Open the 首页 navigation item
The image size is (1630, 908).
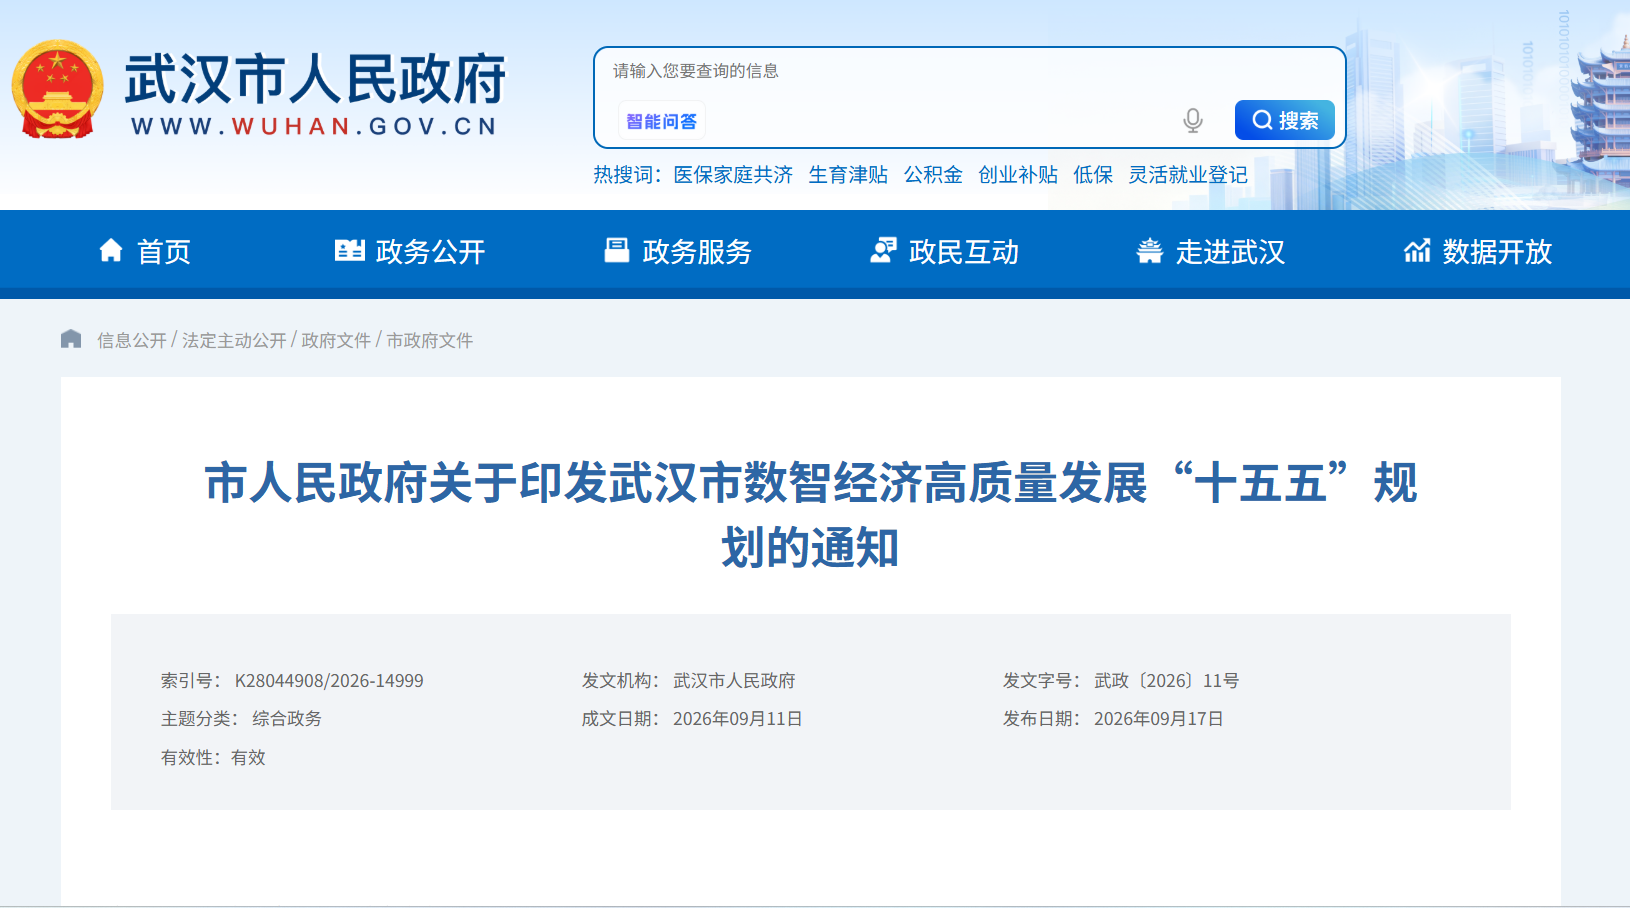(x=145, y=251)
